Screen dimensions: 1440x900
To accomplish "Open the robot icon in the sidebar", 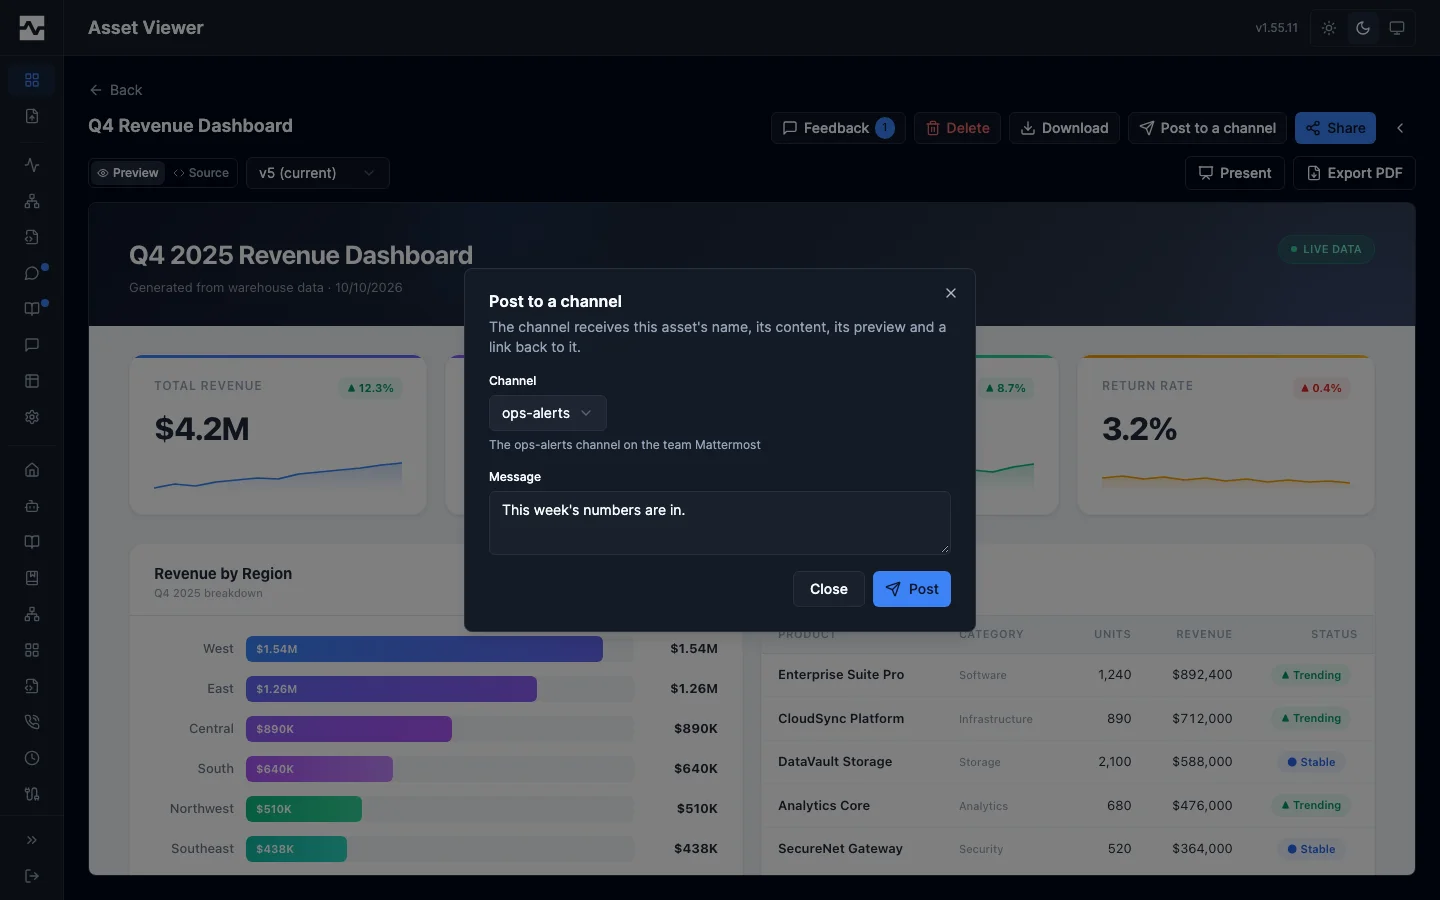I will [x=32, y=506].
